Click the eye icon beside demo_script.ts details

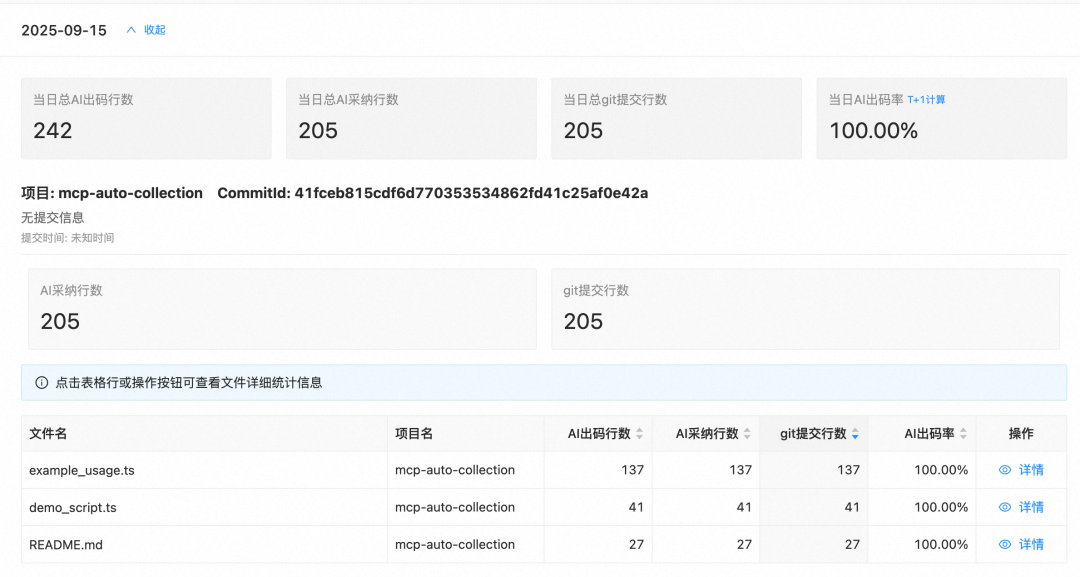pos(1005,507)
